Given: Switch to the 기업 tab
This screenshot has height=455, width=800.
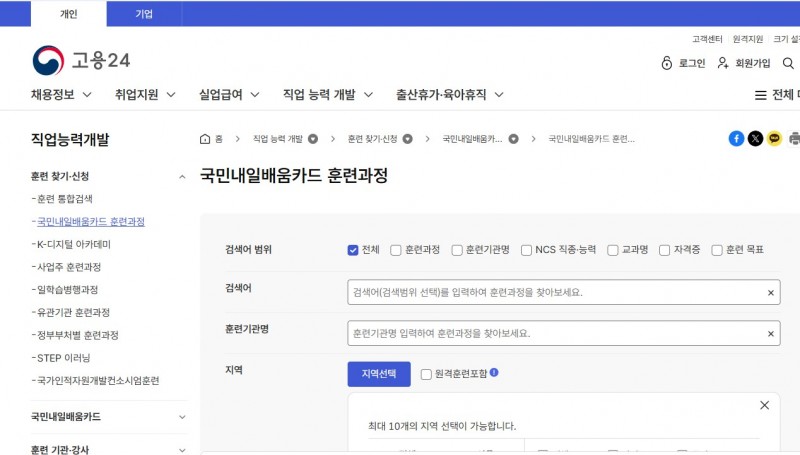Looking at the screenshot, I should pyautogui.click(x=144, y=14).
